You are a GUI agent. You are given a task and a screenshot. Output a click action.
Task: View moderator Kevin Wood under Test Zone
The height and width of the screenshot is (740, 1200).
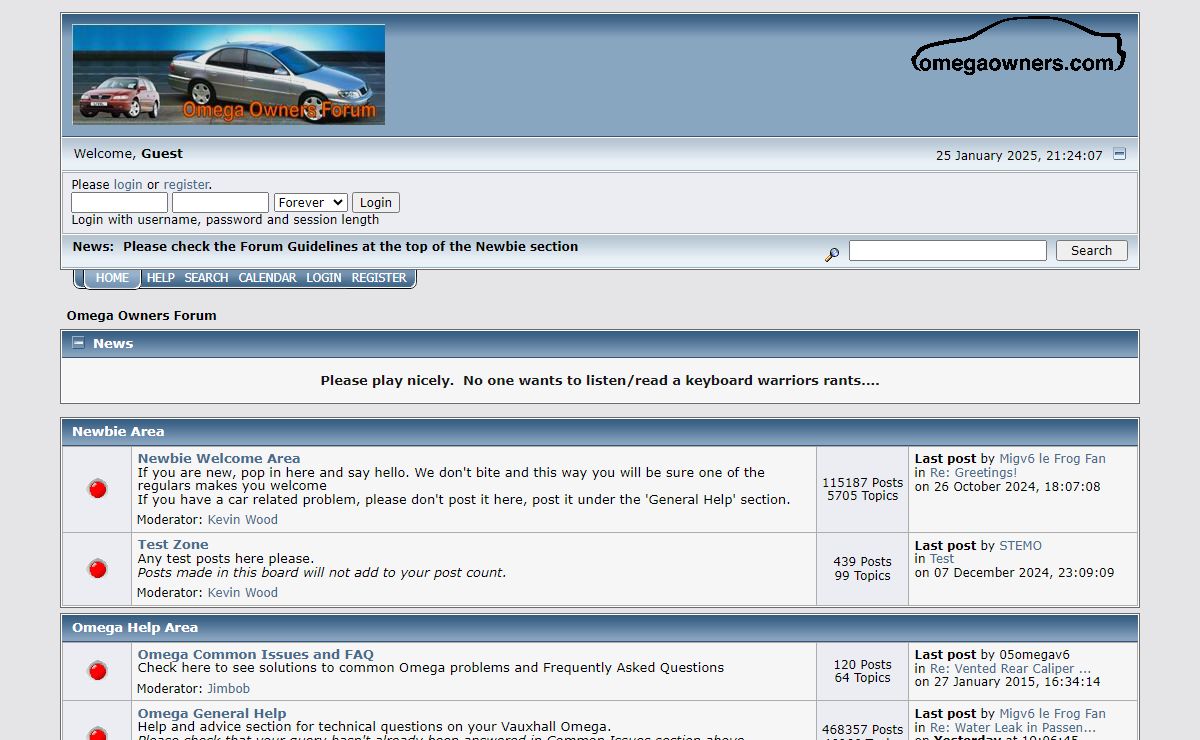(243, 593)
